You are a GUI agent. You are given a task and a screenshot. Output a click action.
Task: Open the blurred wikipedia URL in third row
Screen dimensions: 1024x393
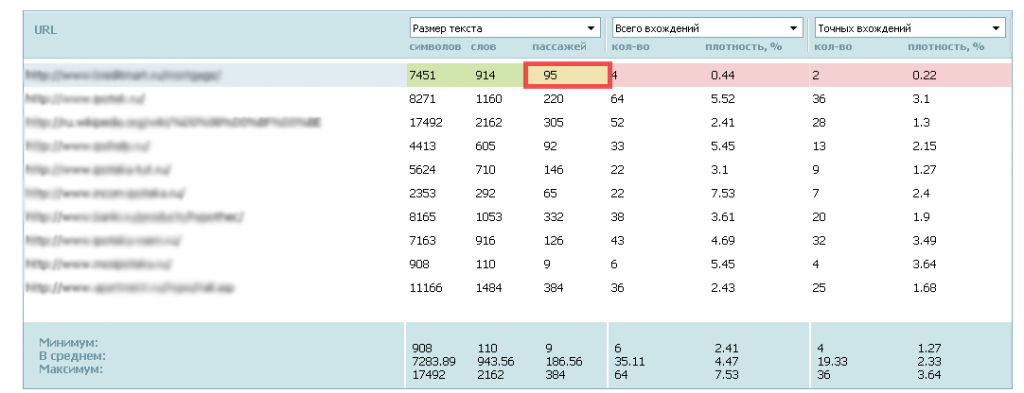[x=174, y=122]
